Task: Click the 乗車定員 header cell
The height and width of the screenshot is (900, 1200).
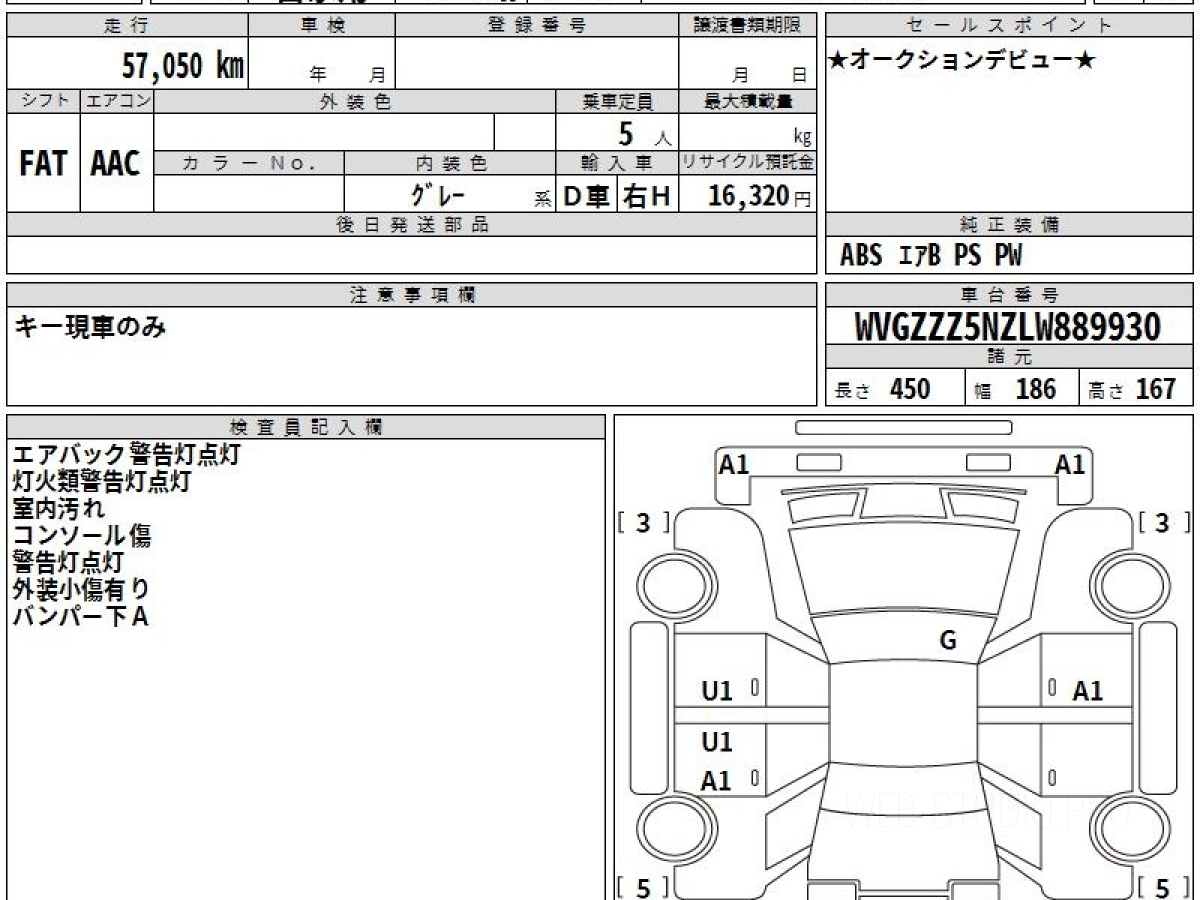Action: pos(617,101)
